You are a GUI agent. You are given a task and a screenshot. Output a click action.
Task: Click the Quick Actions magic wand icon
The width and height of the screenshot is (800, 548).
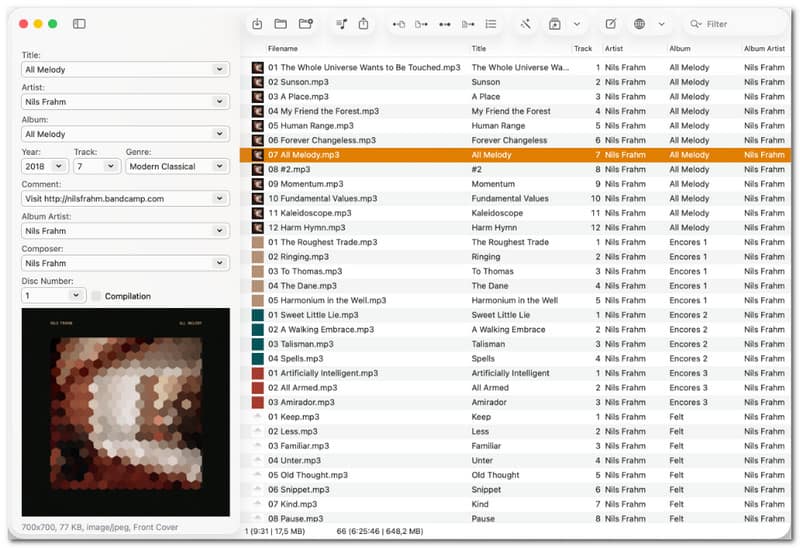(526, 23)
